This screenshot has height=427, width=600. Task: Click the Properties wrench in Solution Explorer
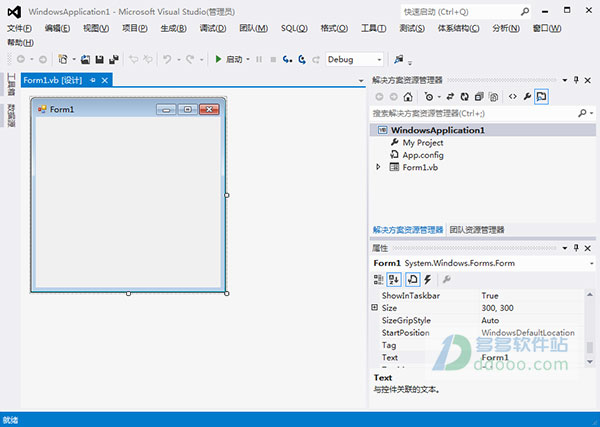(527, 97)
